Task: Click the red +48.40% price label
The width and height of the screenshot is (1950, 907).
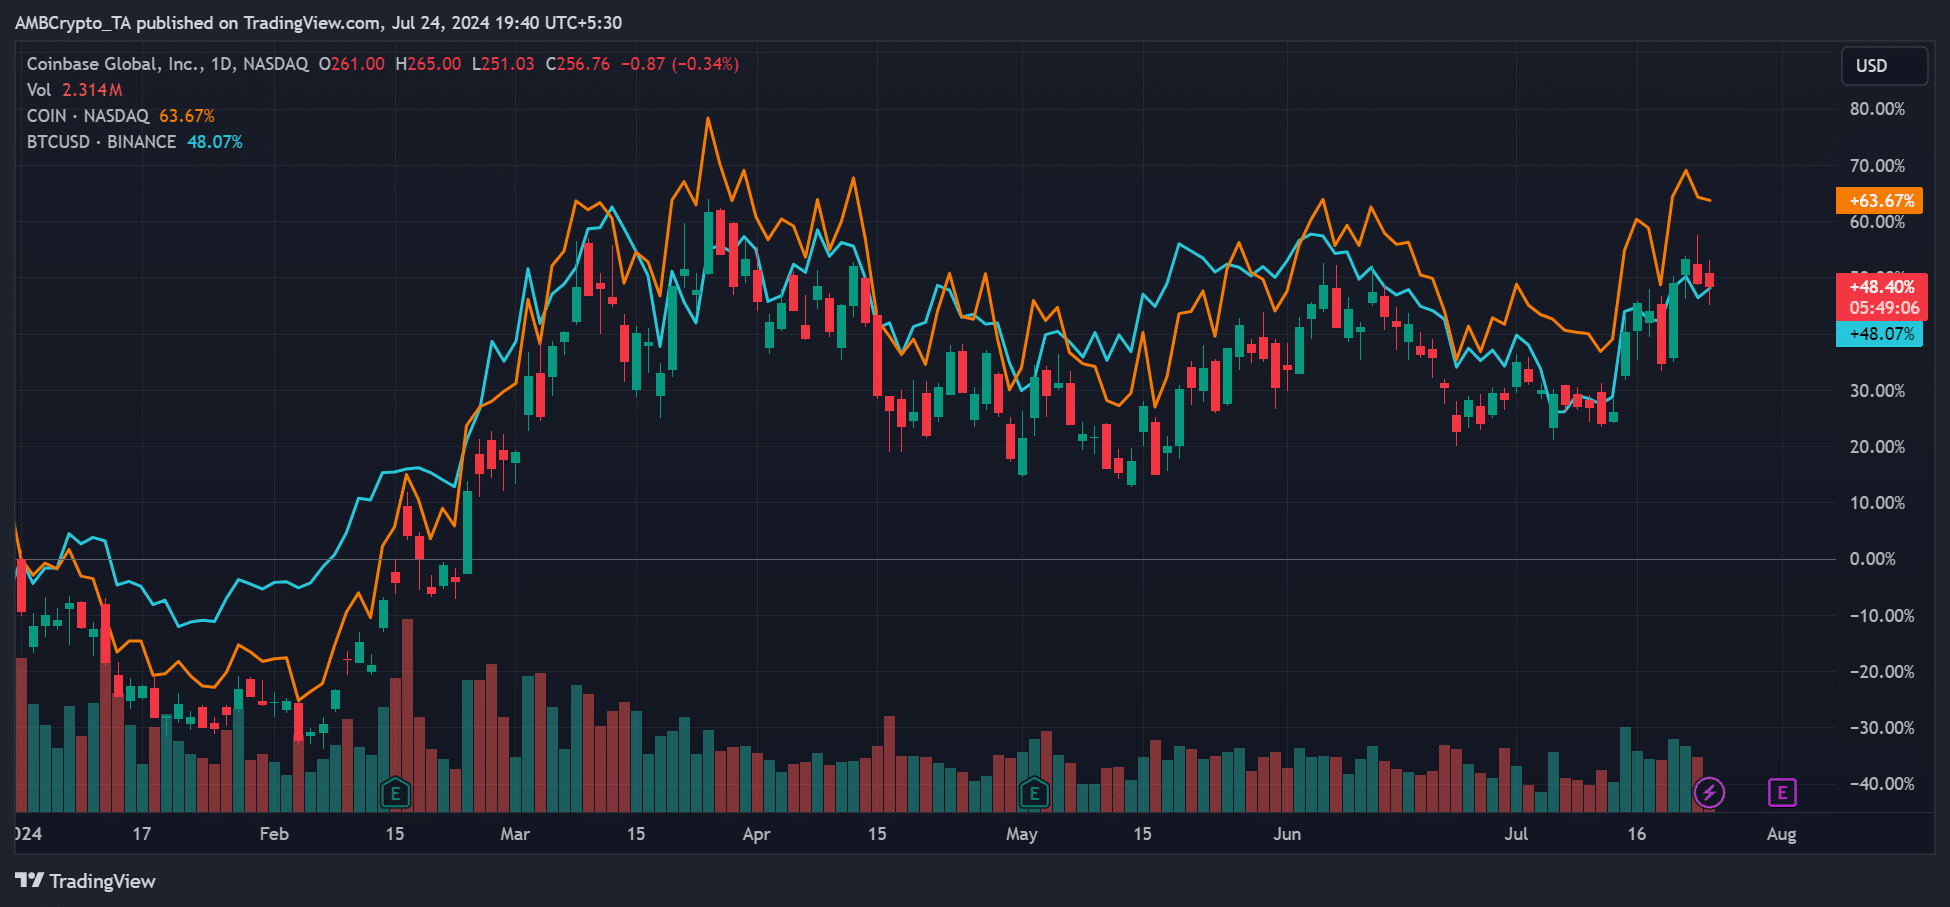Action: click(x=1881, y=297)
